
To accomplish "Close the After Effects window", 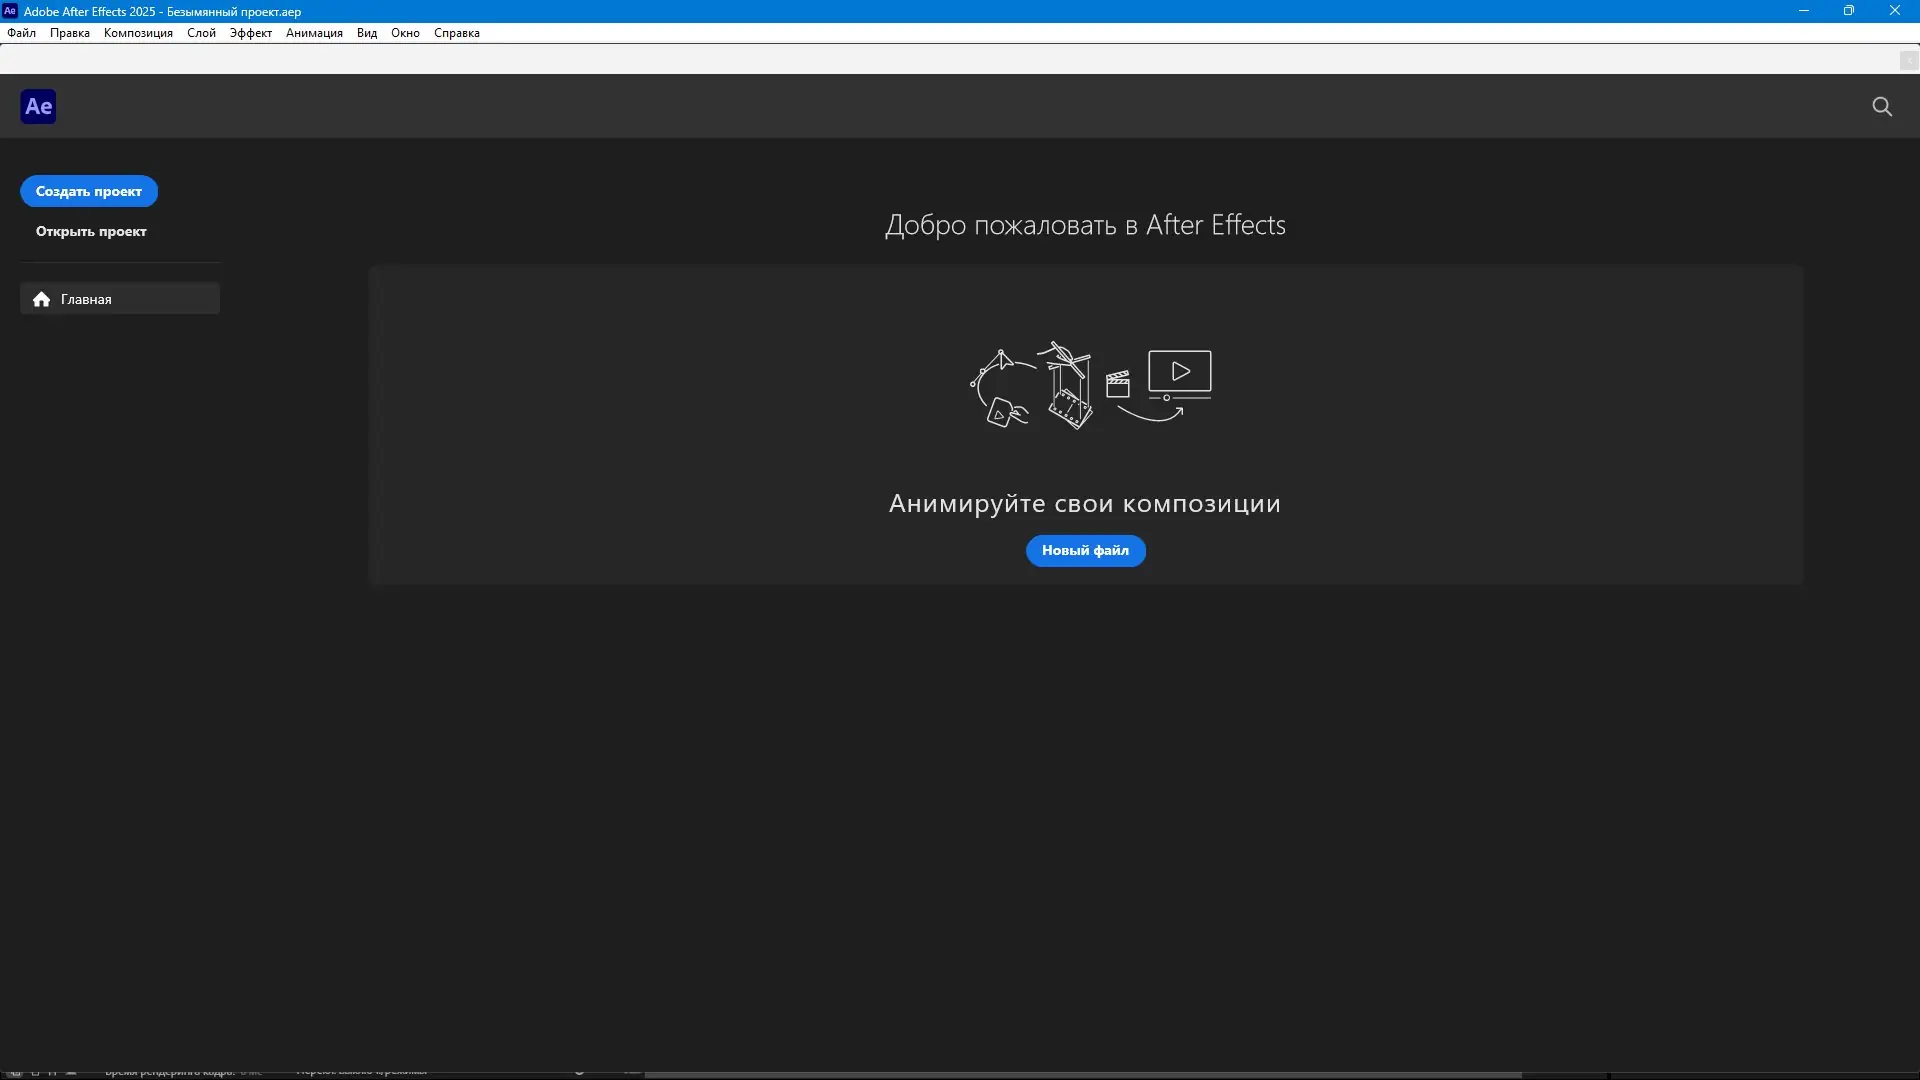I will pos(1894,11).
